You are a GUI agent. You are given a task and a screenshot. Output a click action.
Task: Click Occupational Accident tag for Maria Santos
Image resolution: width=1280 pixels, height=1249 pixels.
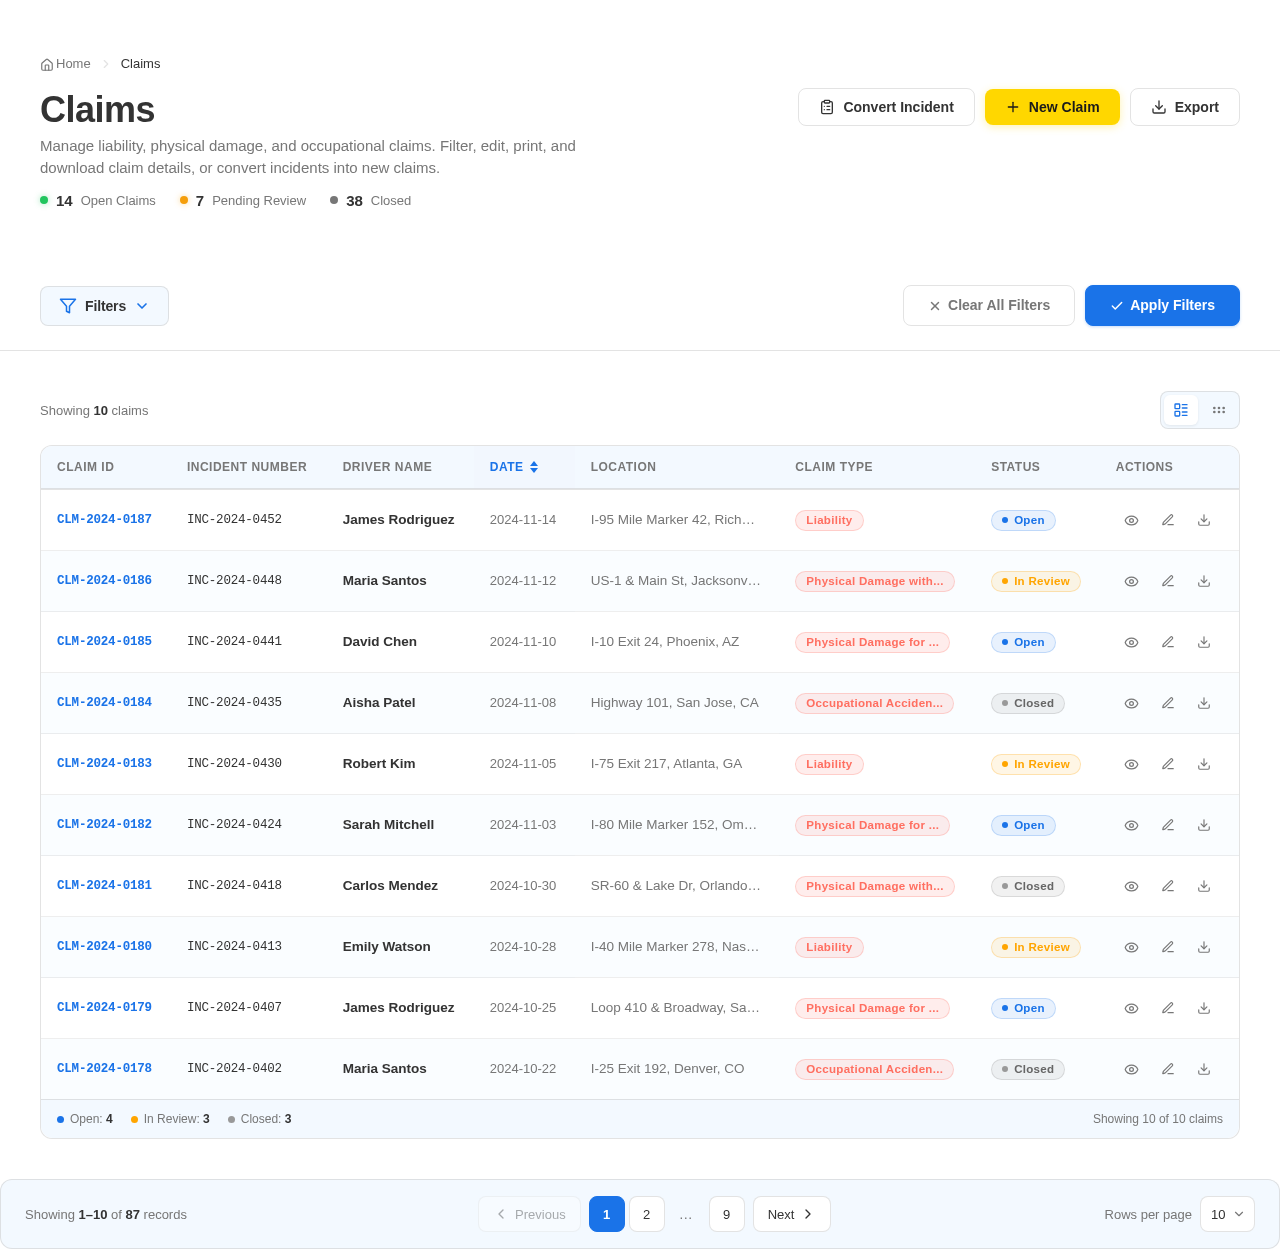point(874,1069)
